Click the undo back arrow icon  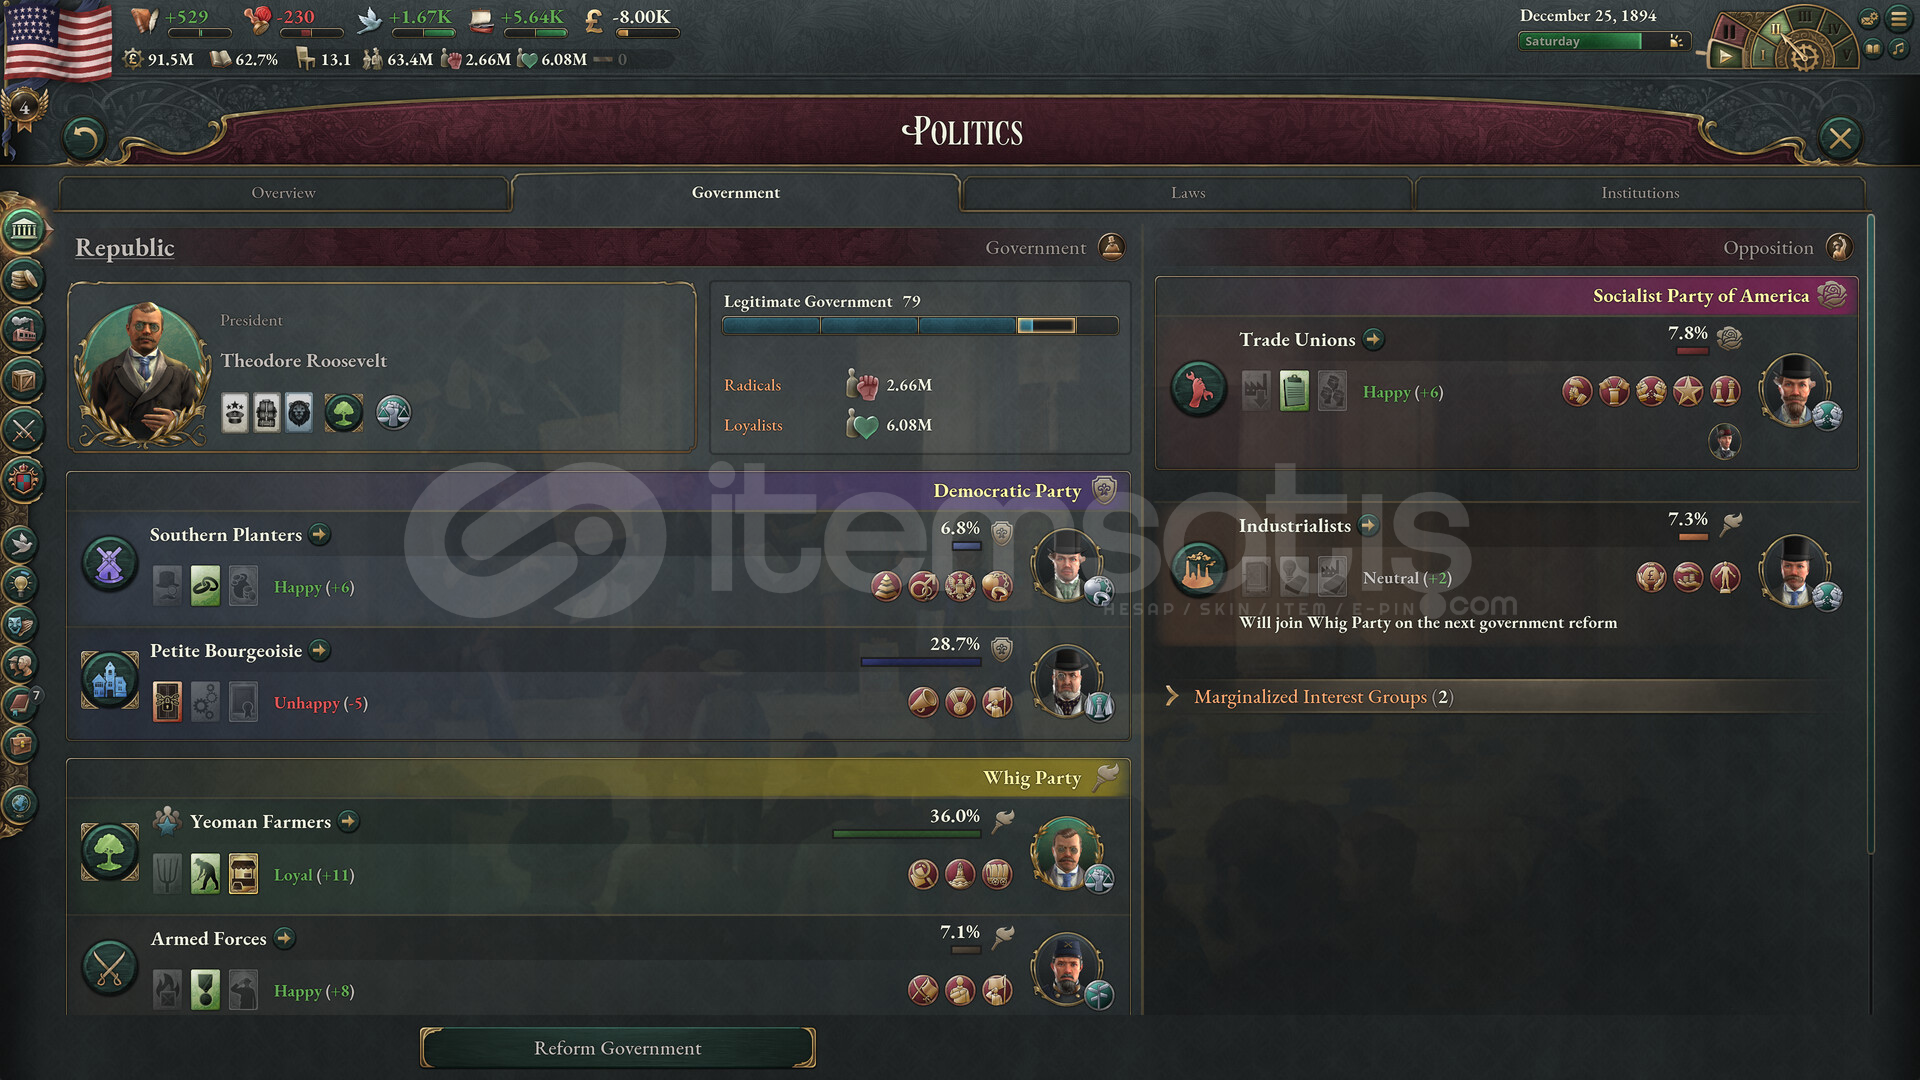84,138
